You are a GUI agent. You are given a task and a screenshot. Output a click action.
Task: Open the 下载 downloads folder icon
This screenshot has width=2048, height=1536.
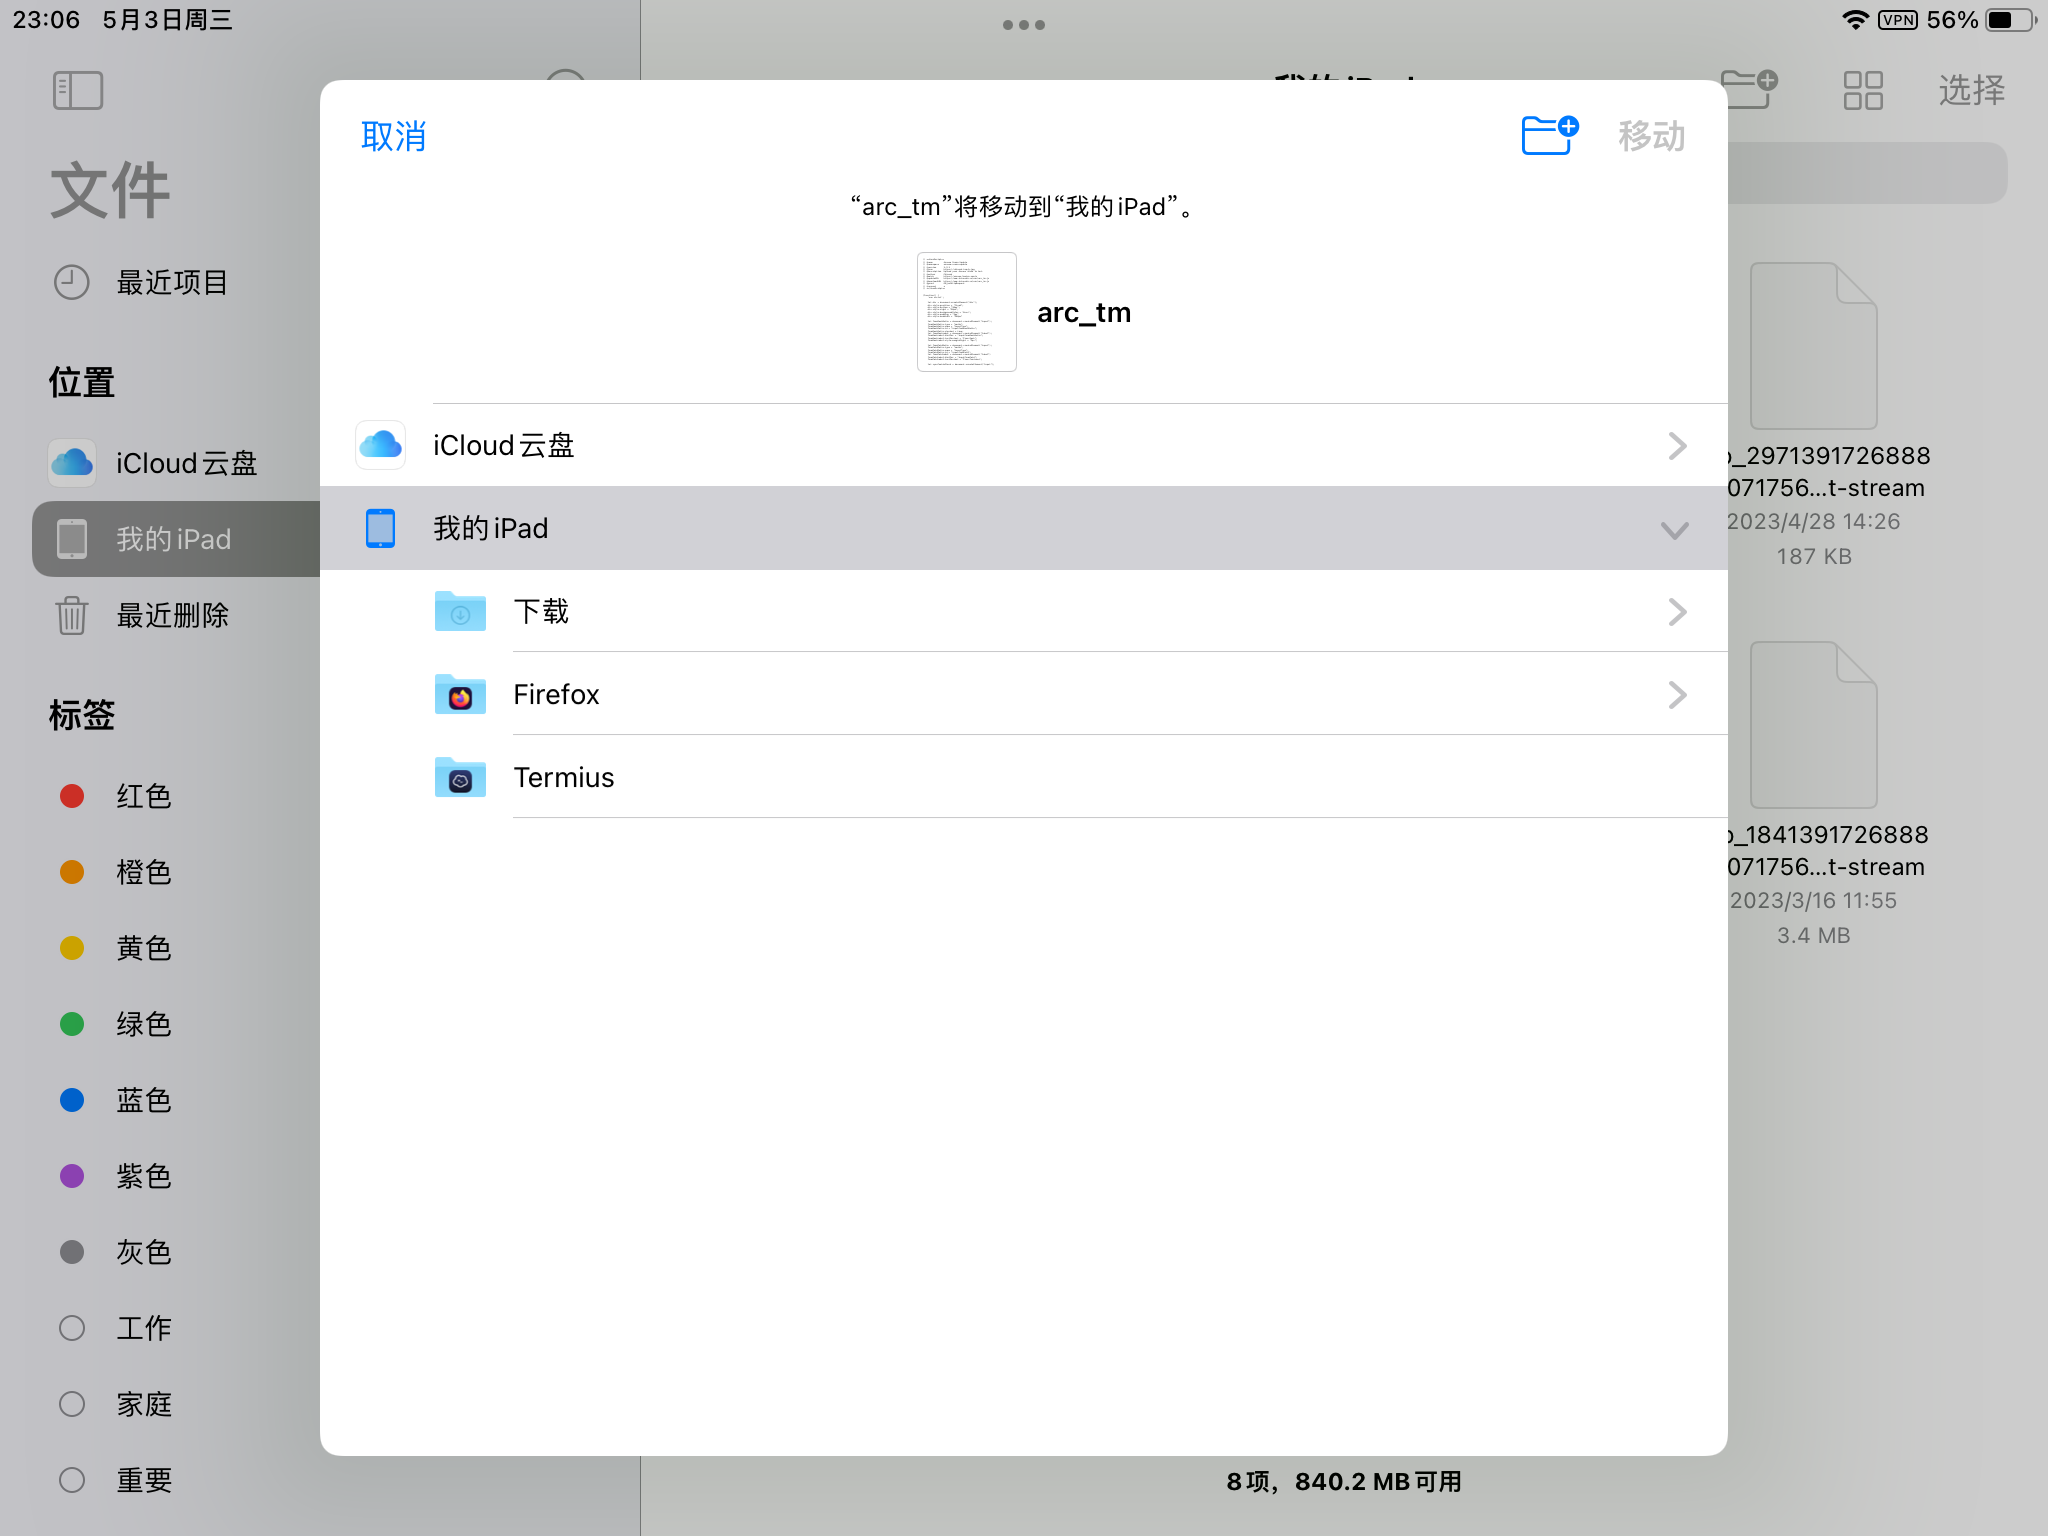[460, 611]
